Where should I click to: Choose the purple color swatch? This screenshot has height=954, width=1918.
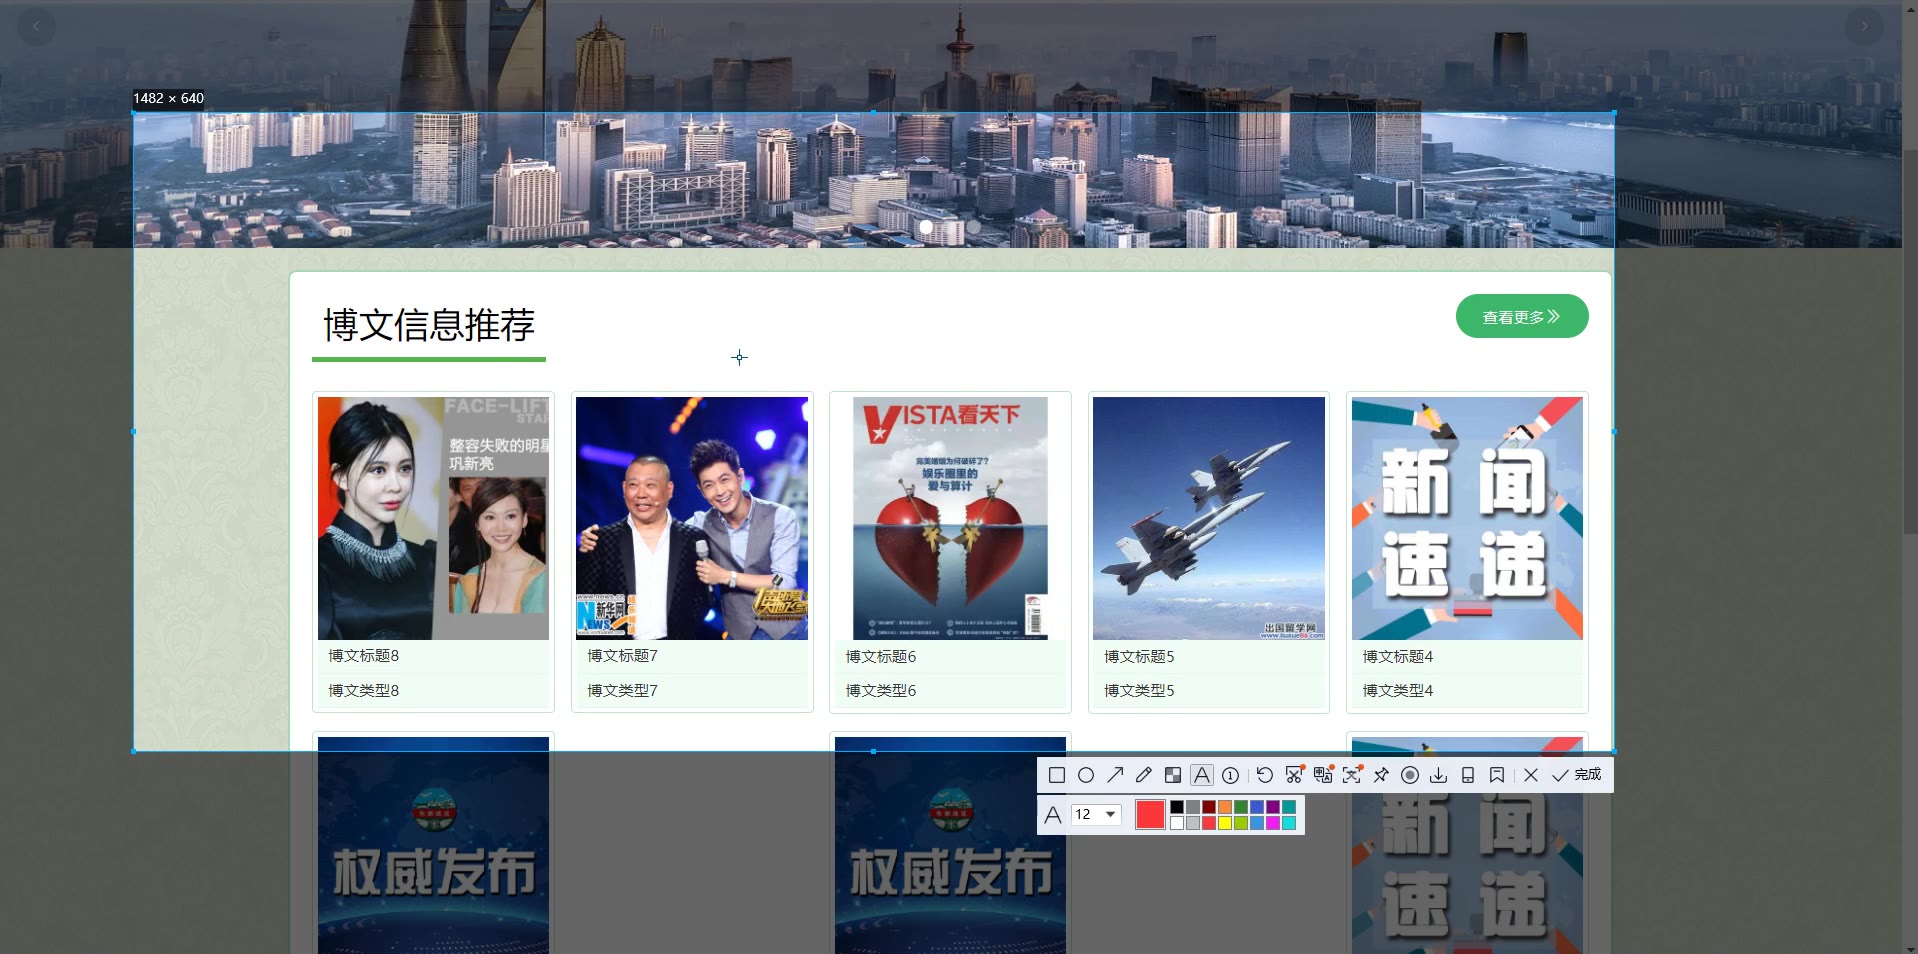tap(1273, 807)
